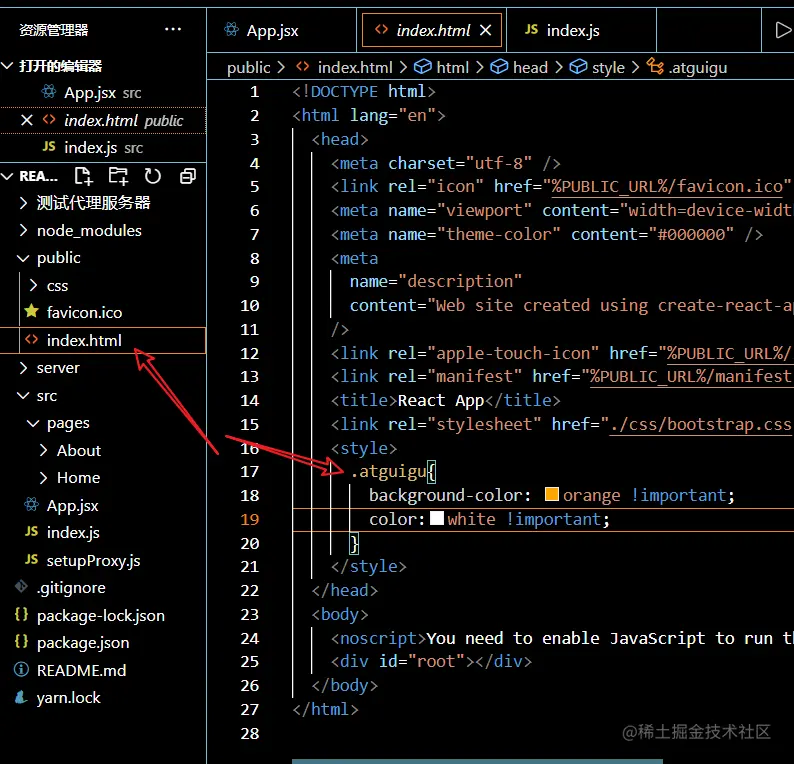Expand the Home folder
794x764 pixels.
pyautogui.click(x=103, y=478)
